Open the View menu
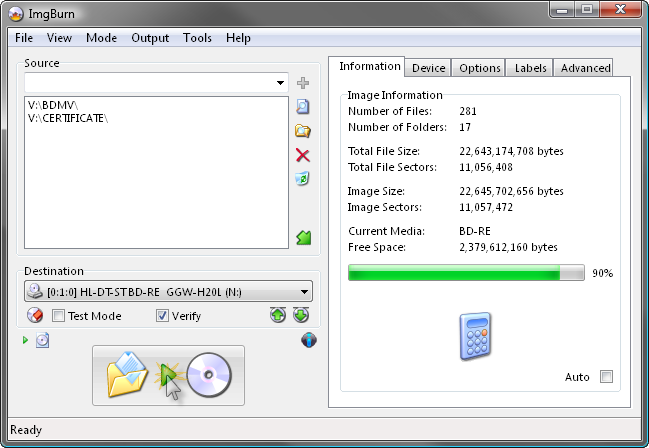The height and width of the screenshot is (448, 649). coord(59,38)
